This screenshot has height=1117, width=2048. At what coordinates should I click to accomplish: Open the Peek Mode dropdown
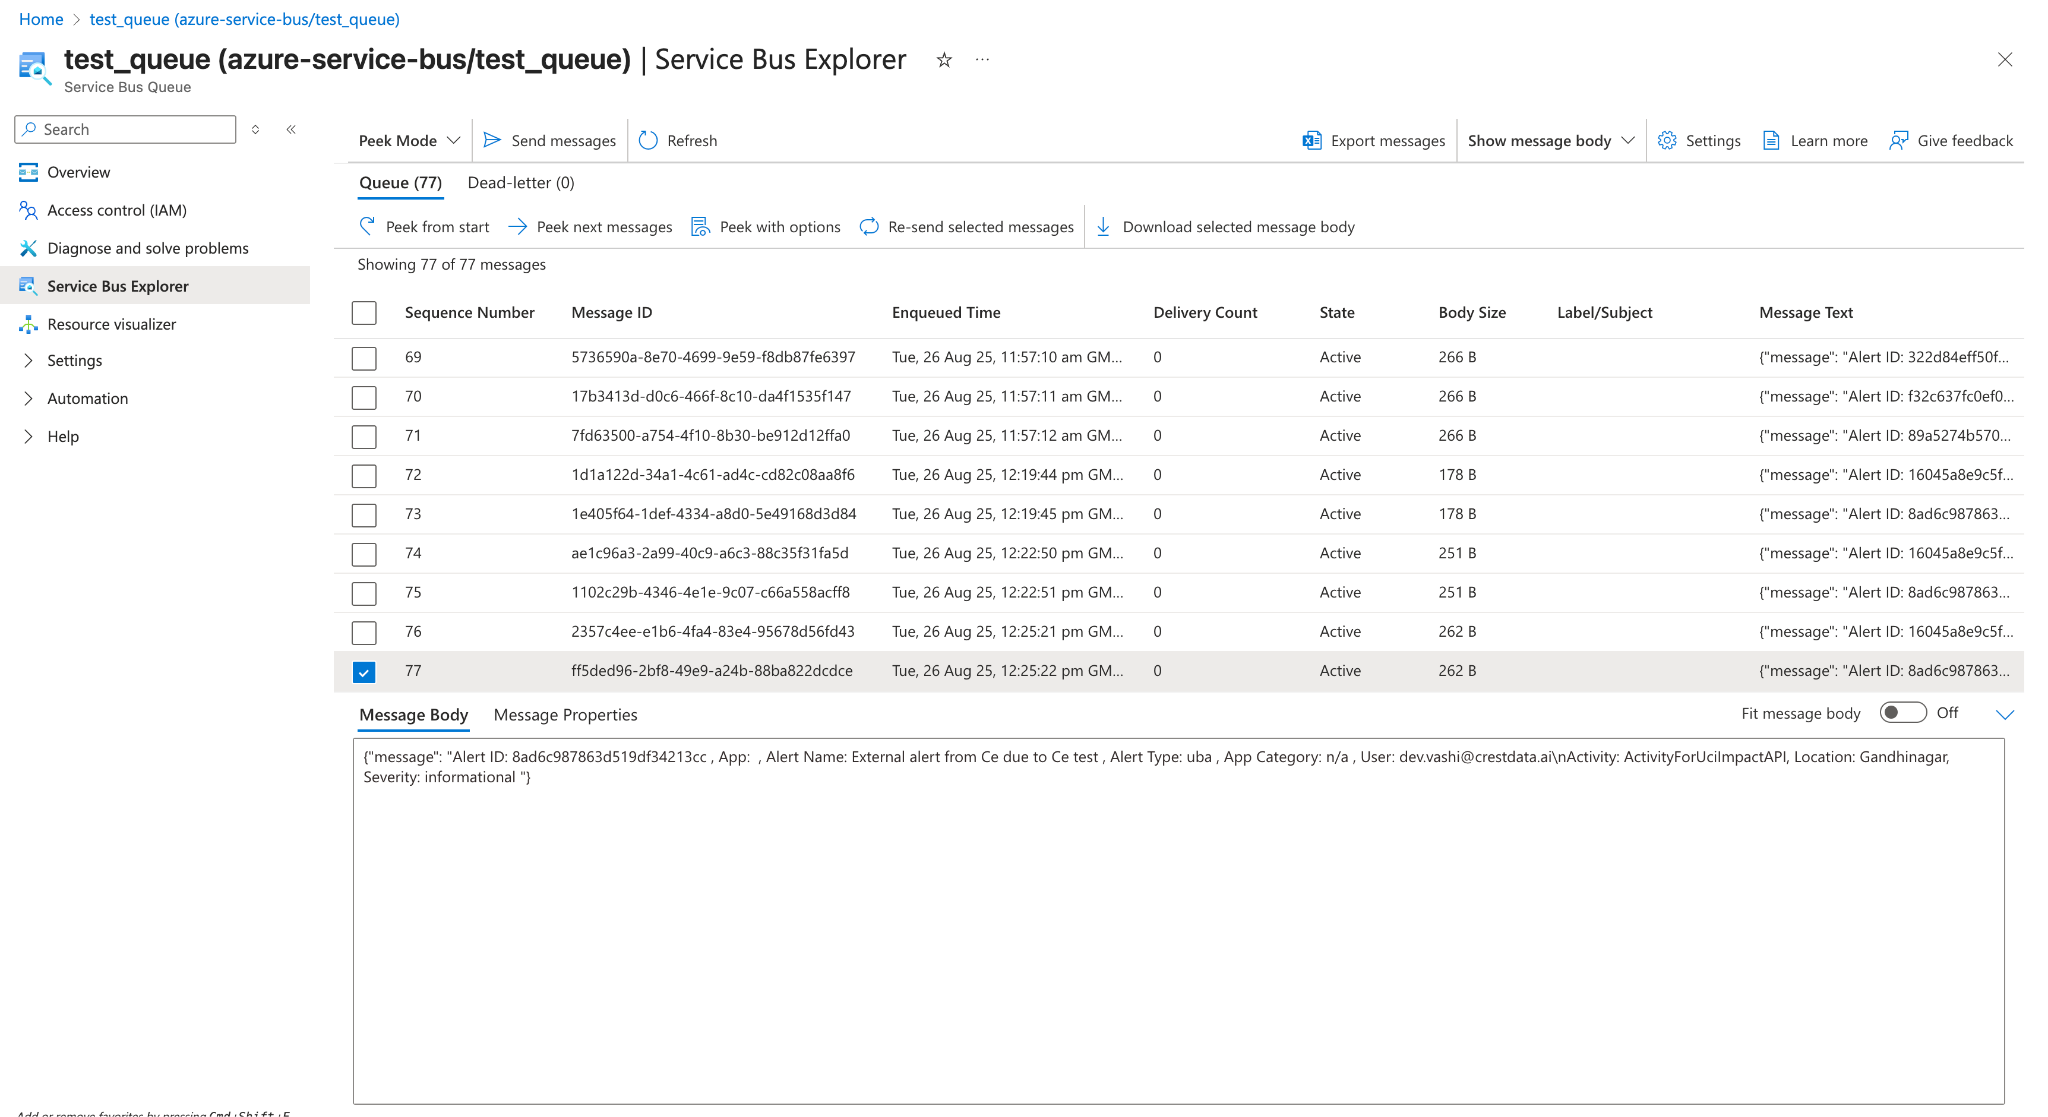click(409, 140)
